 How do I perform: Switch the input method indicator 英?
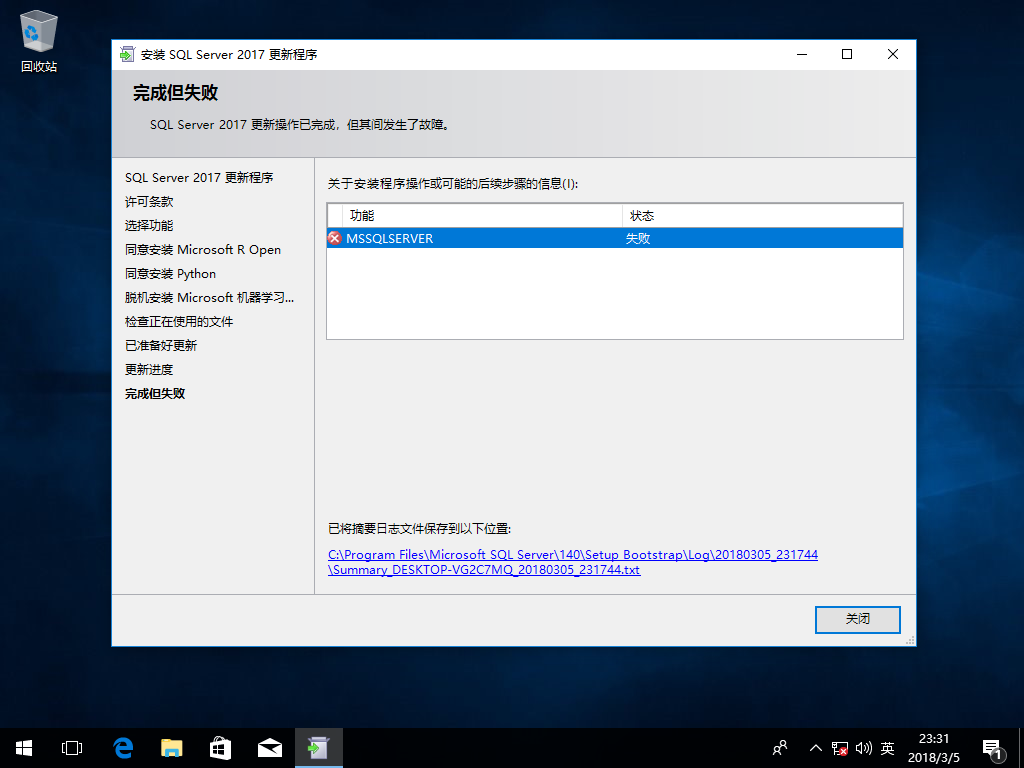coord(887,748)
